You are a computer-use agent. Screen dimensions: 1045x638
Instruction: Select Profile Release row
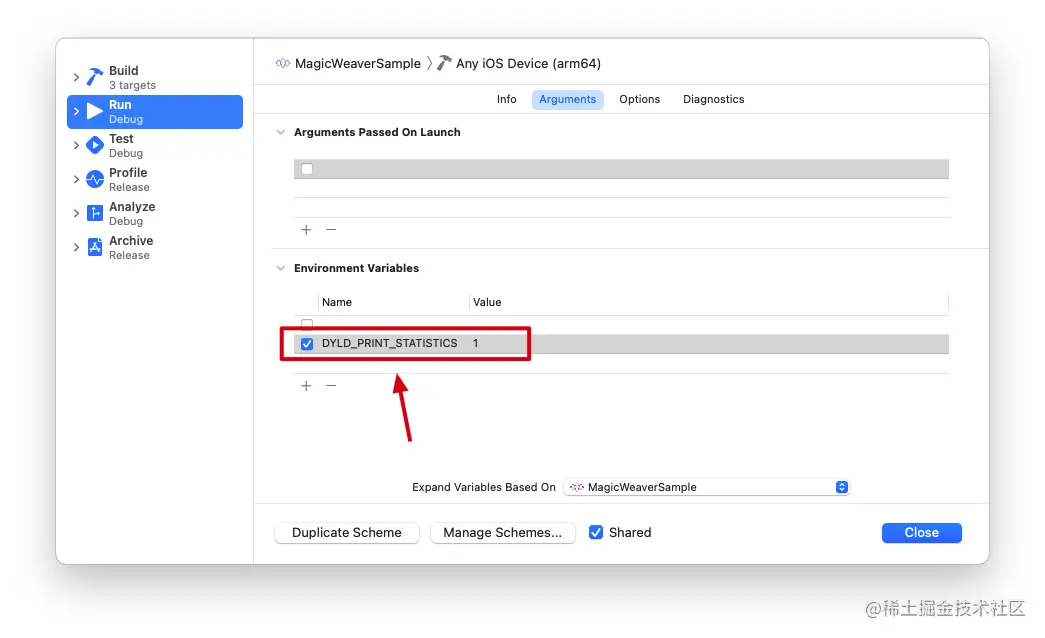pyautogui.click(x=155, y=179)
